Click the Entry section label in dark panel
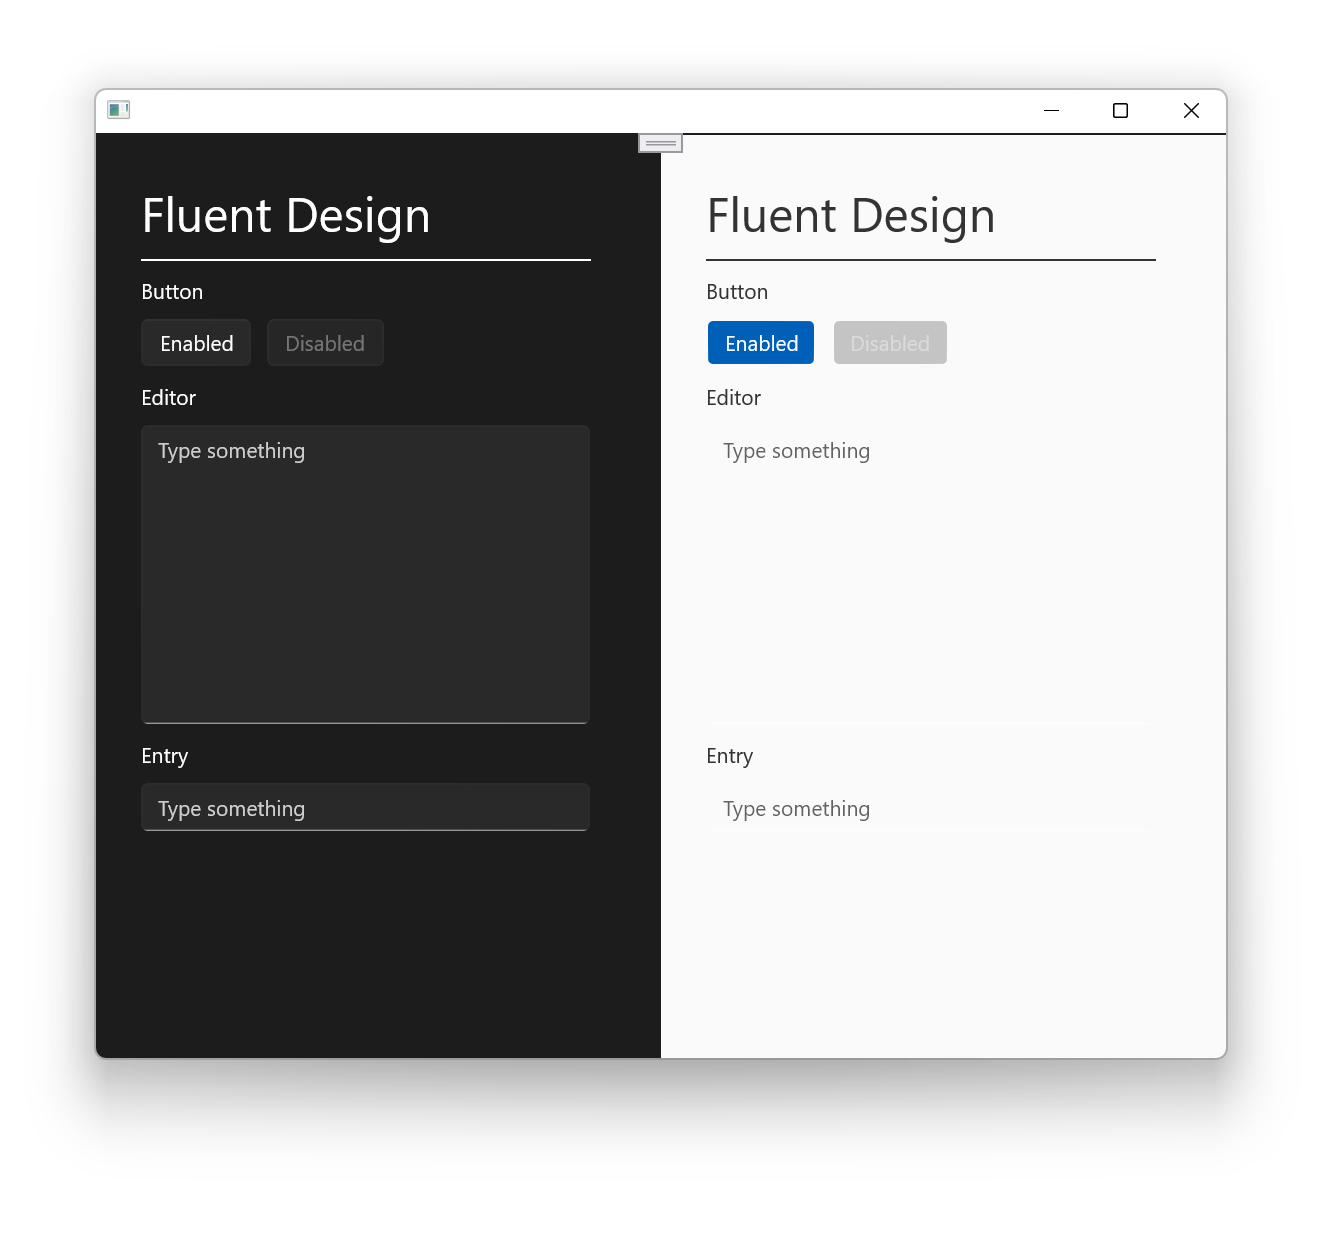Screen dimensions: 1338x1236 tap(164, 755)
